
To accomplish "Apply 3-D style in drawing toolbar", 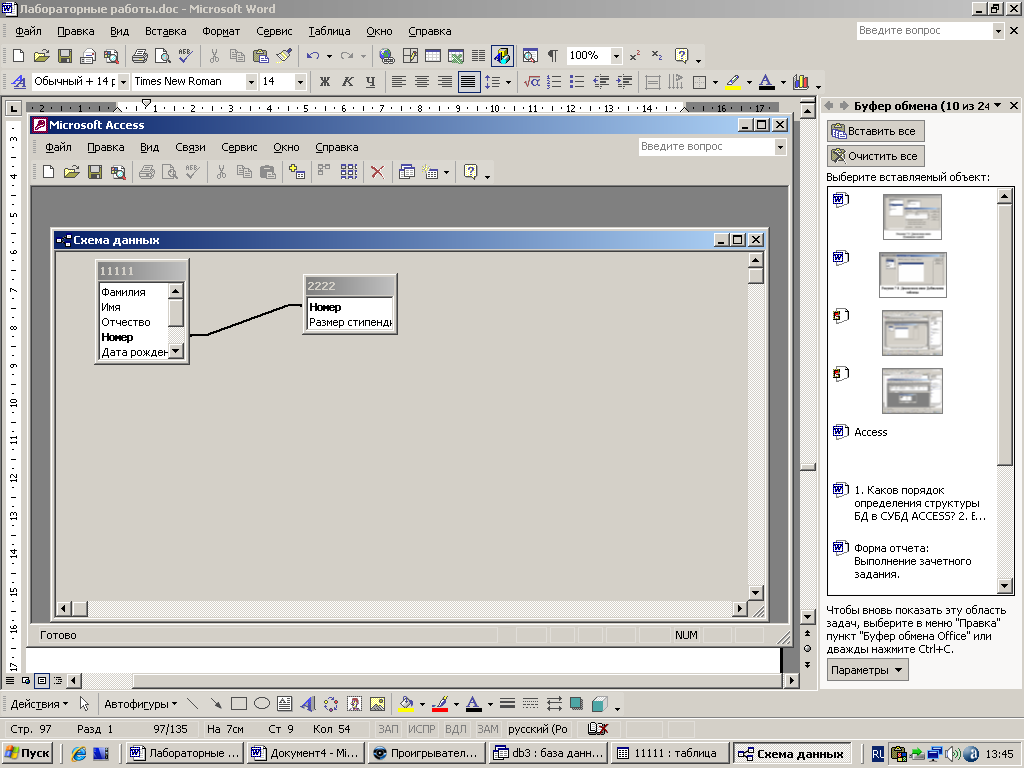I will 600,704.
